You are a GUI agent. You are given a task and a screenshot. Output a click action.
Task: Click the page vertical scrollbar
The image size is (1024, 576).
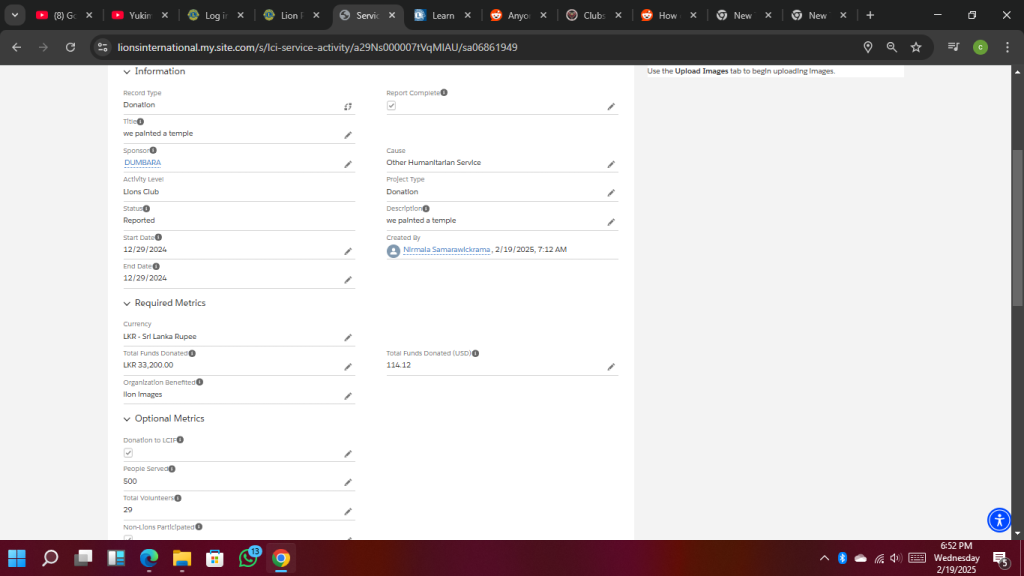(x=1017, y=227)
